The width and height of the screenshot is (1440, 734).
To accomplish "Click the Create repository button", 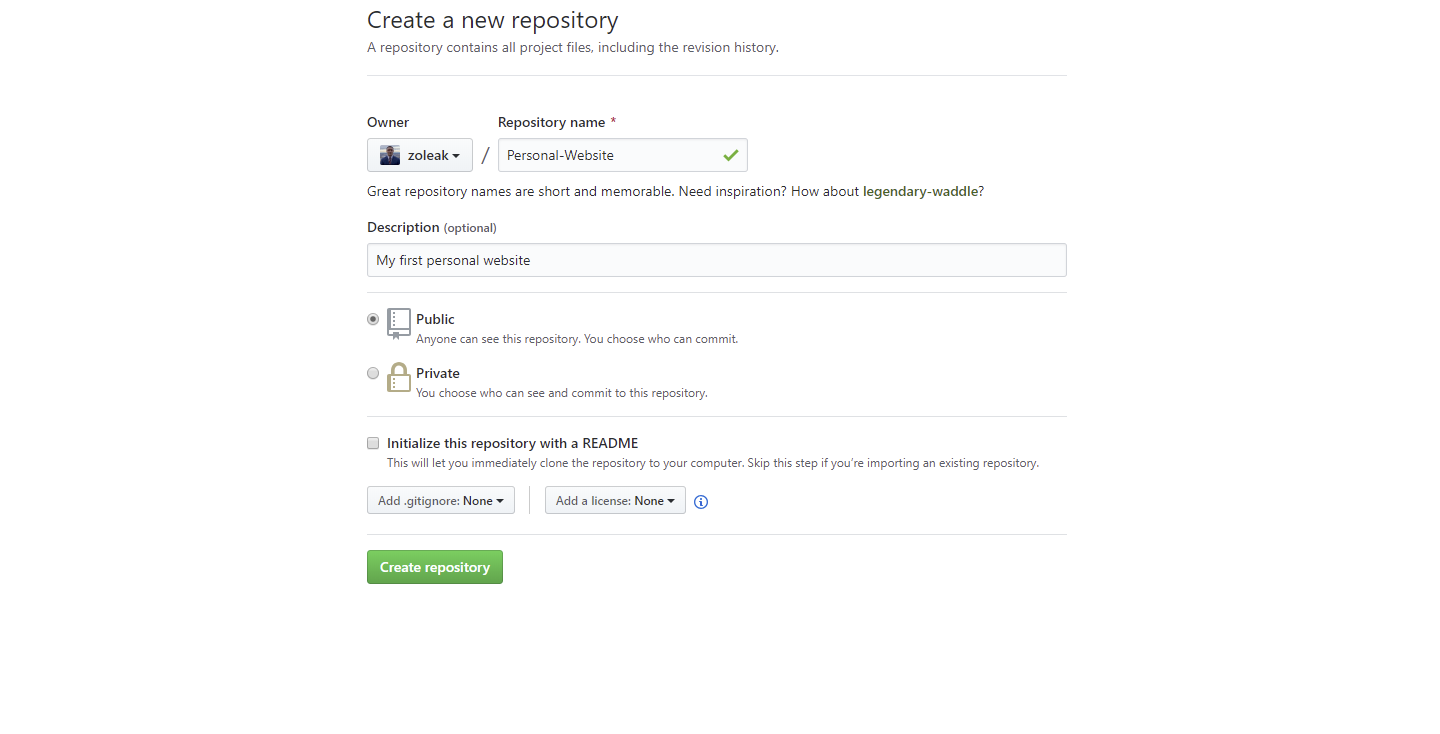I will [x=435, y=567].
